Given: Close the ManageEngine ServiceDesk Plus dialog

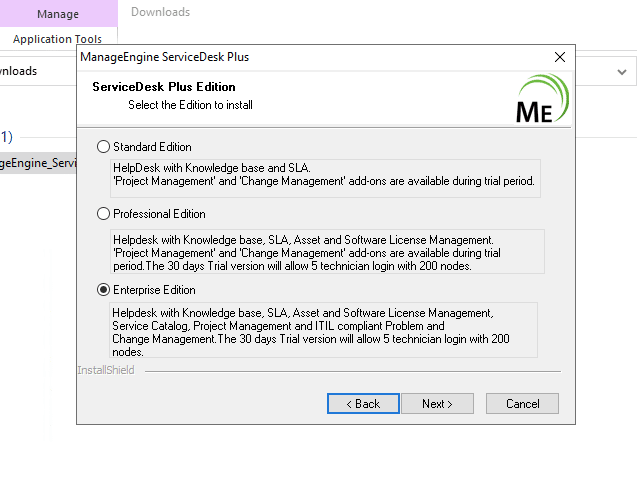Looking at the screenshot, I should point(560,57).
